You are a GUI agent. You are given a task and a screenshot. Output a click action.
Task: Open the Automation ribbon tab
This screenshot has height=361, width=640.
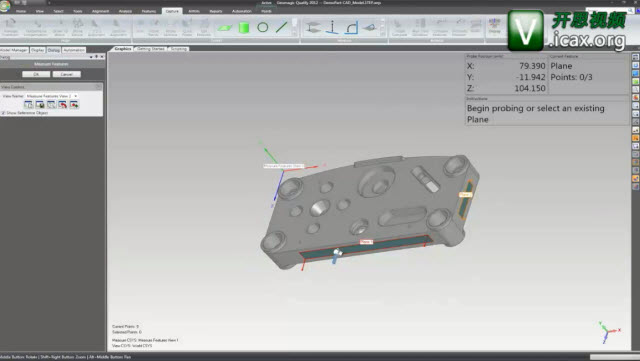pyautogui.click(x=242, y=11)
